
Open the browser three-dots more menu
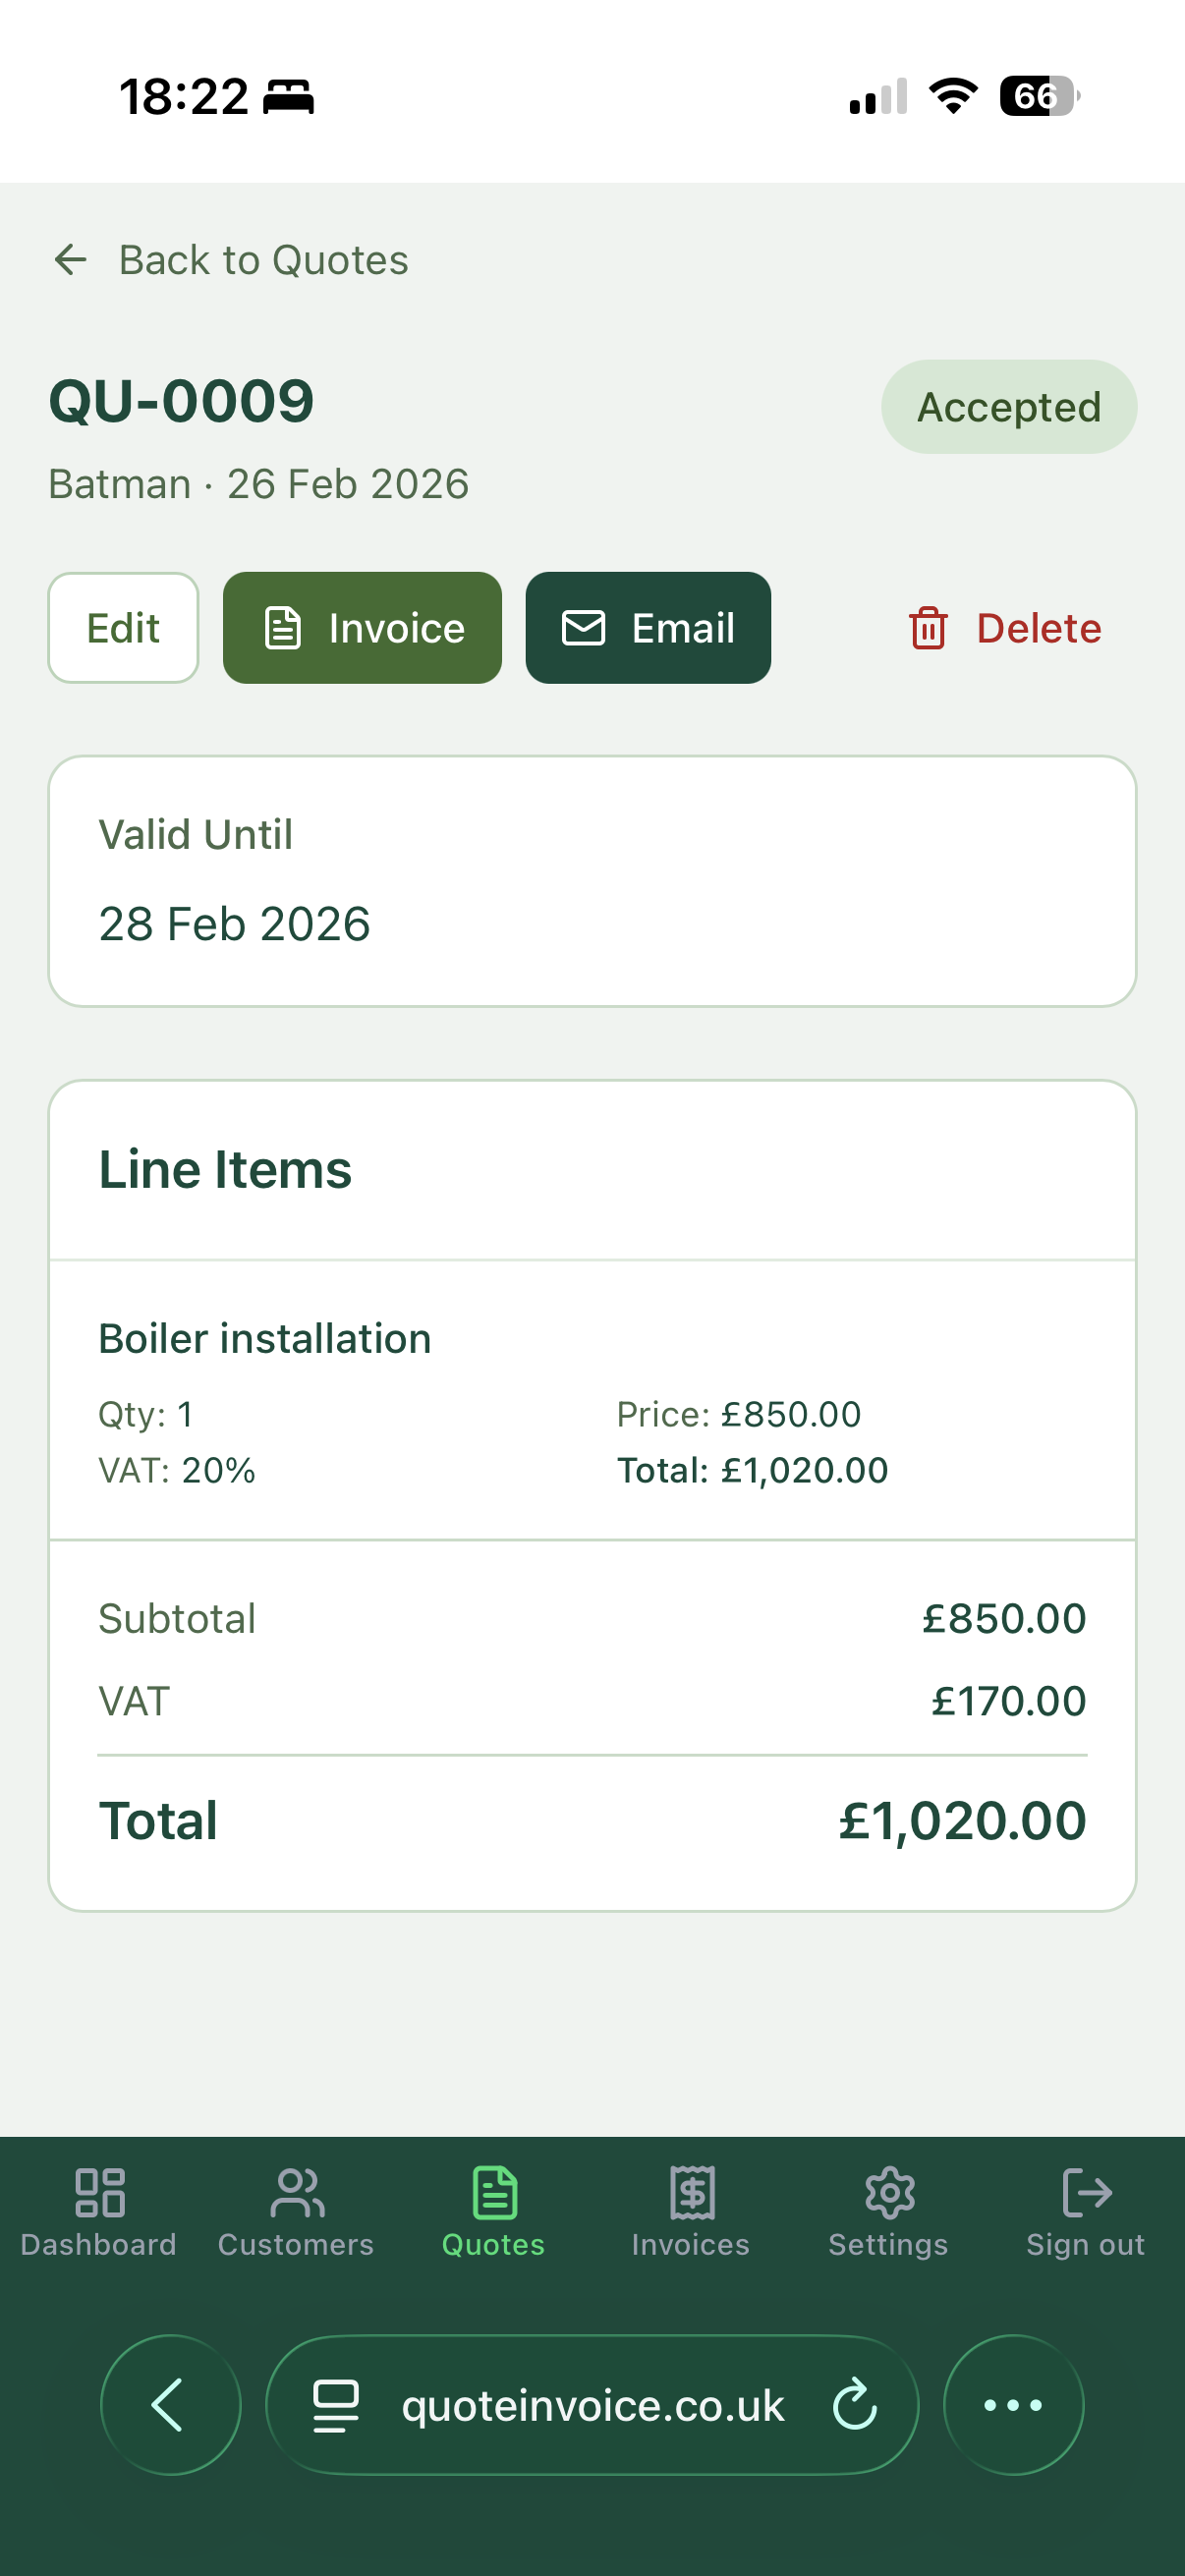coord(1013,2405)
